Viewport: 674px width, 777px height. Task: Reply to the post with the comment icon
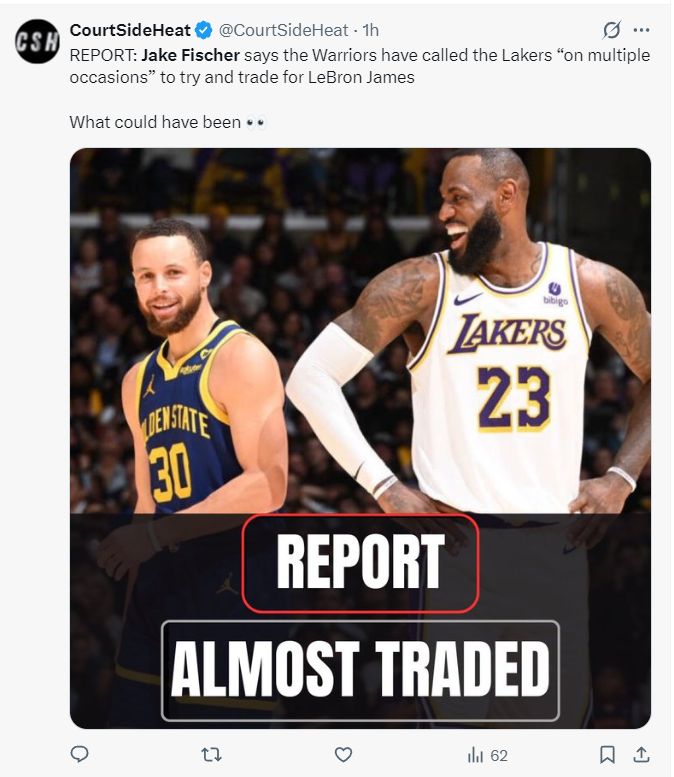pyautogui.click(x=79, y=755)
